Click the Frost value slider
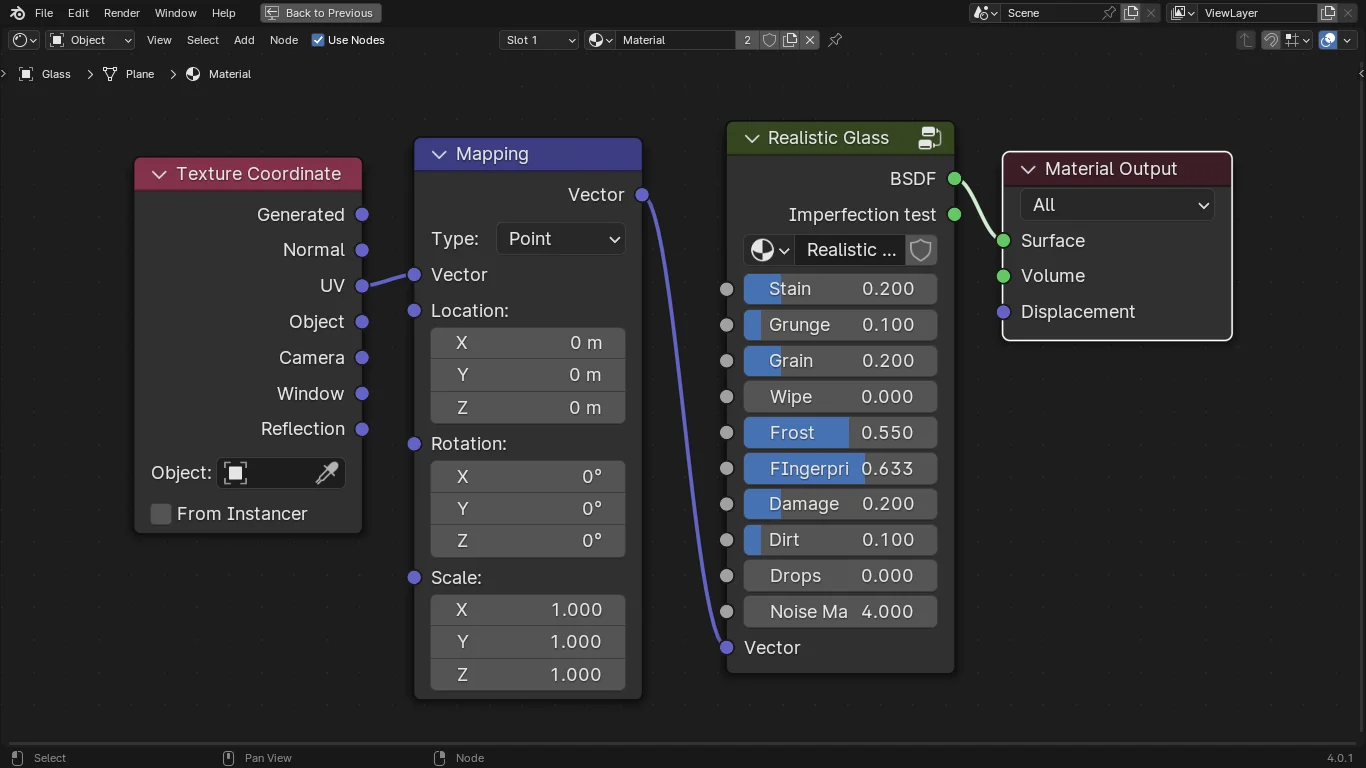Viewport: 1366px width, 768px height. pos(840,433)
